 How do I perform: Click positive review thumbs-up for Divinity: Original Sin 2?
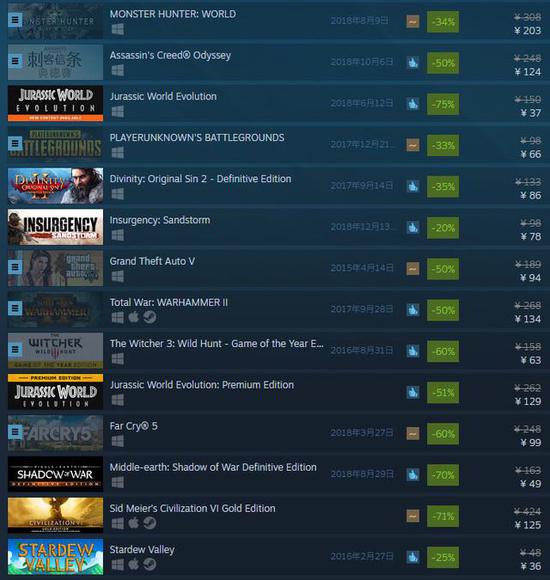tap(413, 186)
